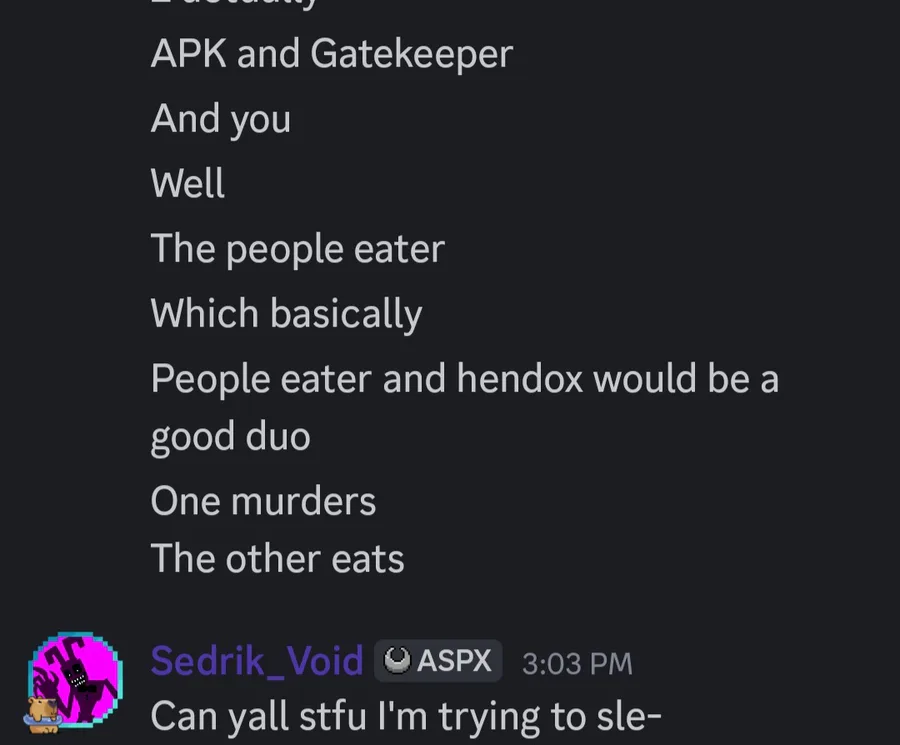The height and width of the screenshot is (745, 900).
Task: Click the word 'hendox' in the message
Action: (519, 379)
